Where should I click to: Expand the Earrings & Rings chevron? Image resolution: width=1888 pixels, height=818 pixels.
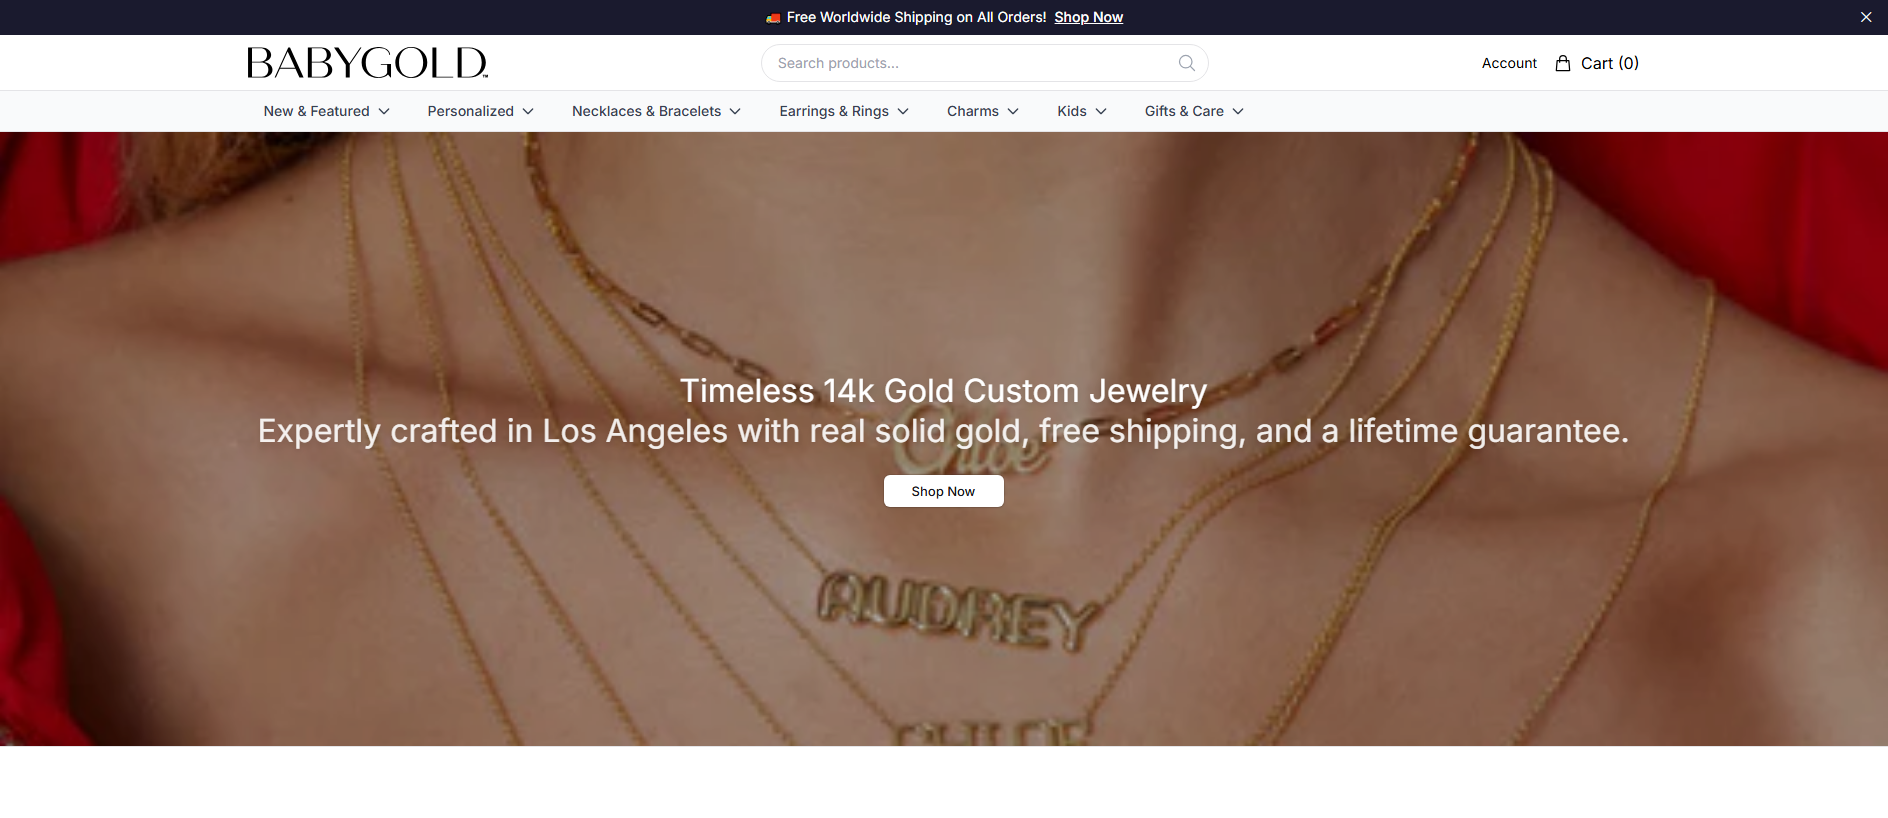[903, 111]
